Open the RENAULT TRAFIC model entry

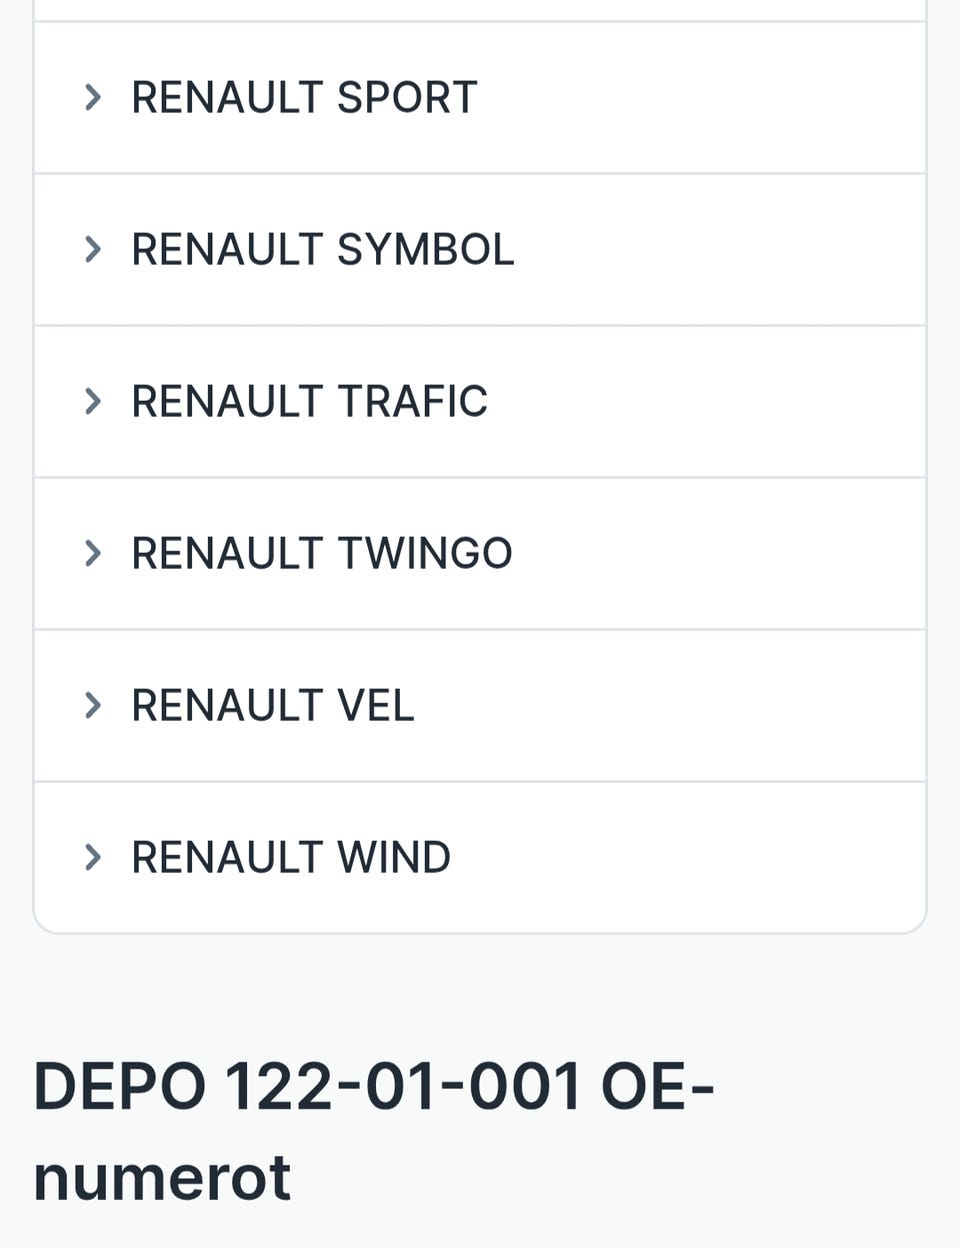[309, 401]
